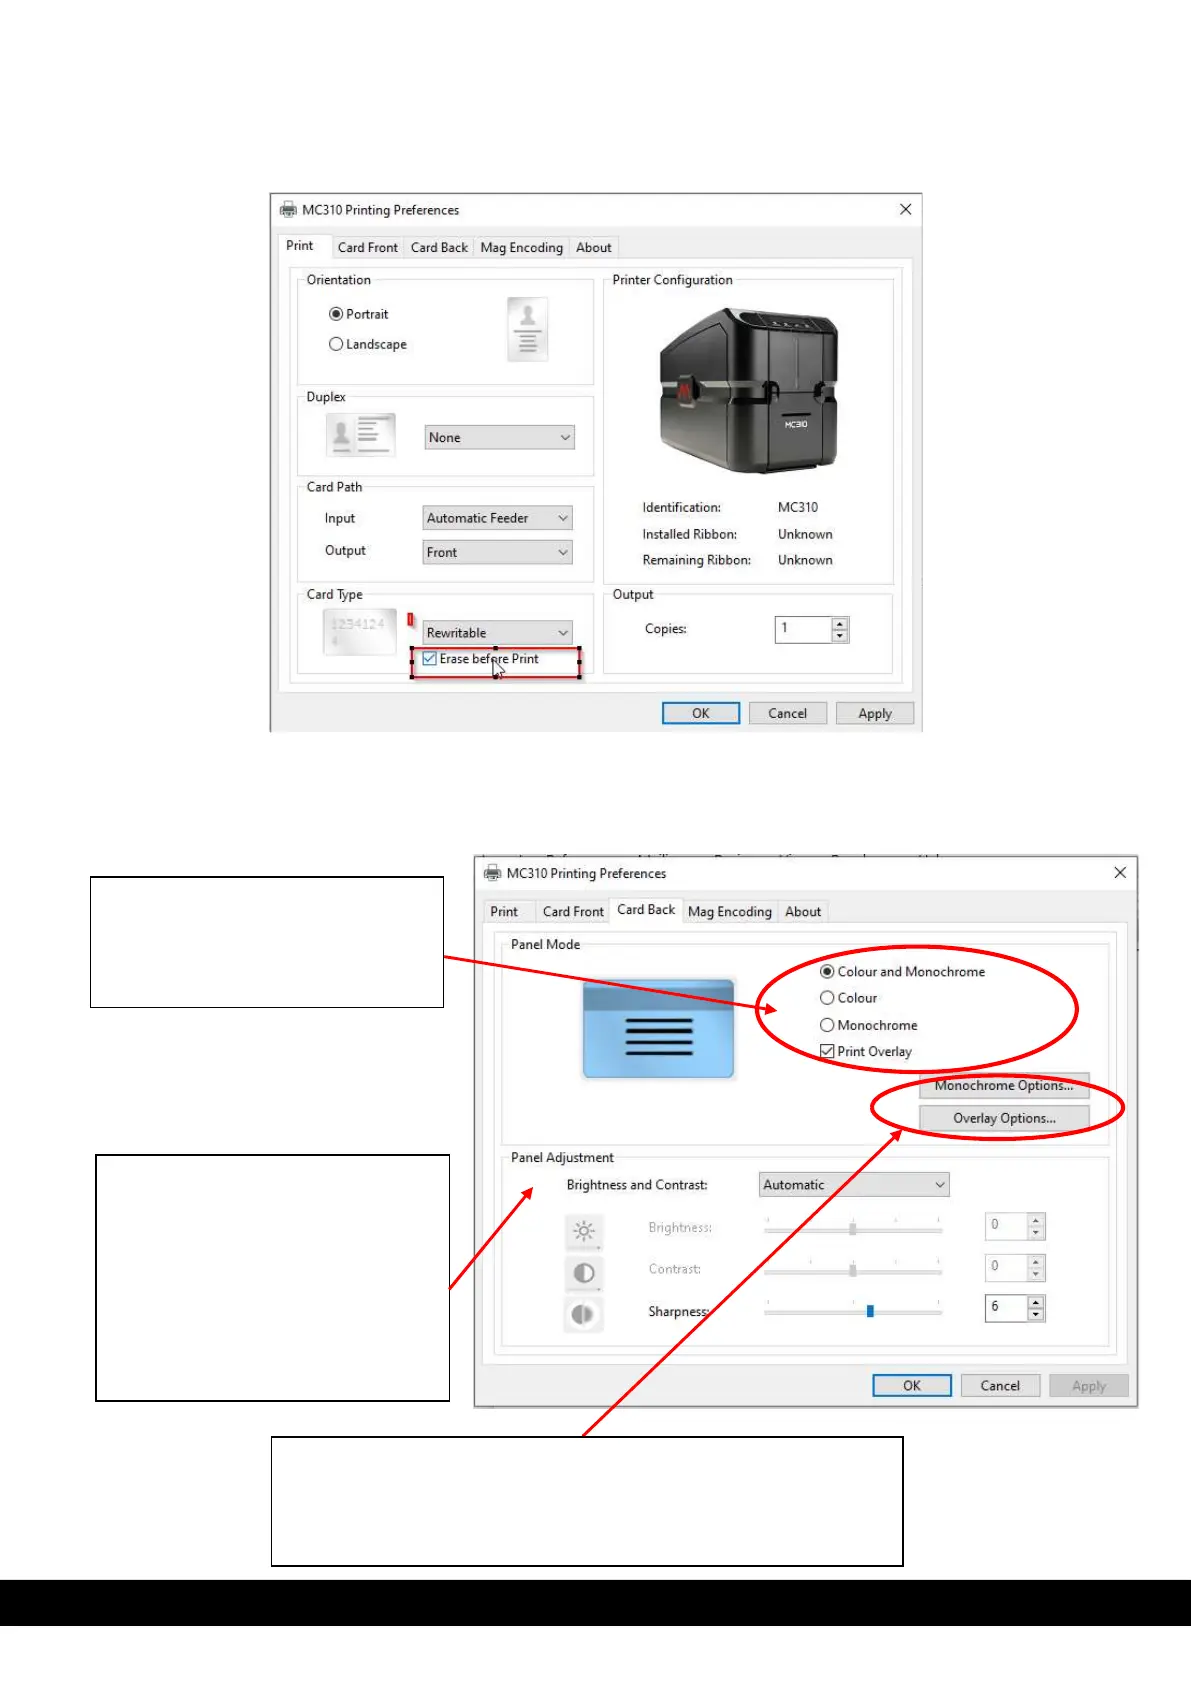Click the Brightness value field
The width and height of the screenshot is (1191, 1684).
pos(1006,1225)
